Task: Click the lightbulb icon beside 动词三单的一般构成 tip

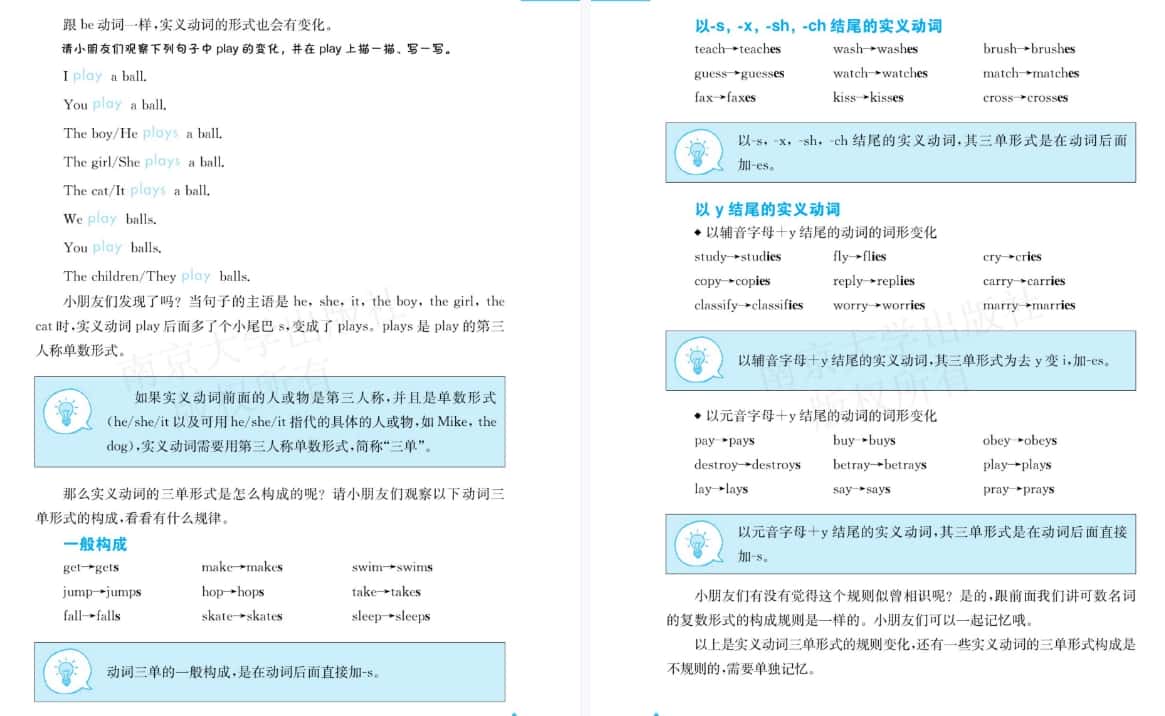Action: click(x=67, y=671)
